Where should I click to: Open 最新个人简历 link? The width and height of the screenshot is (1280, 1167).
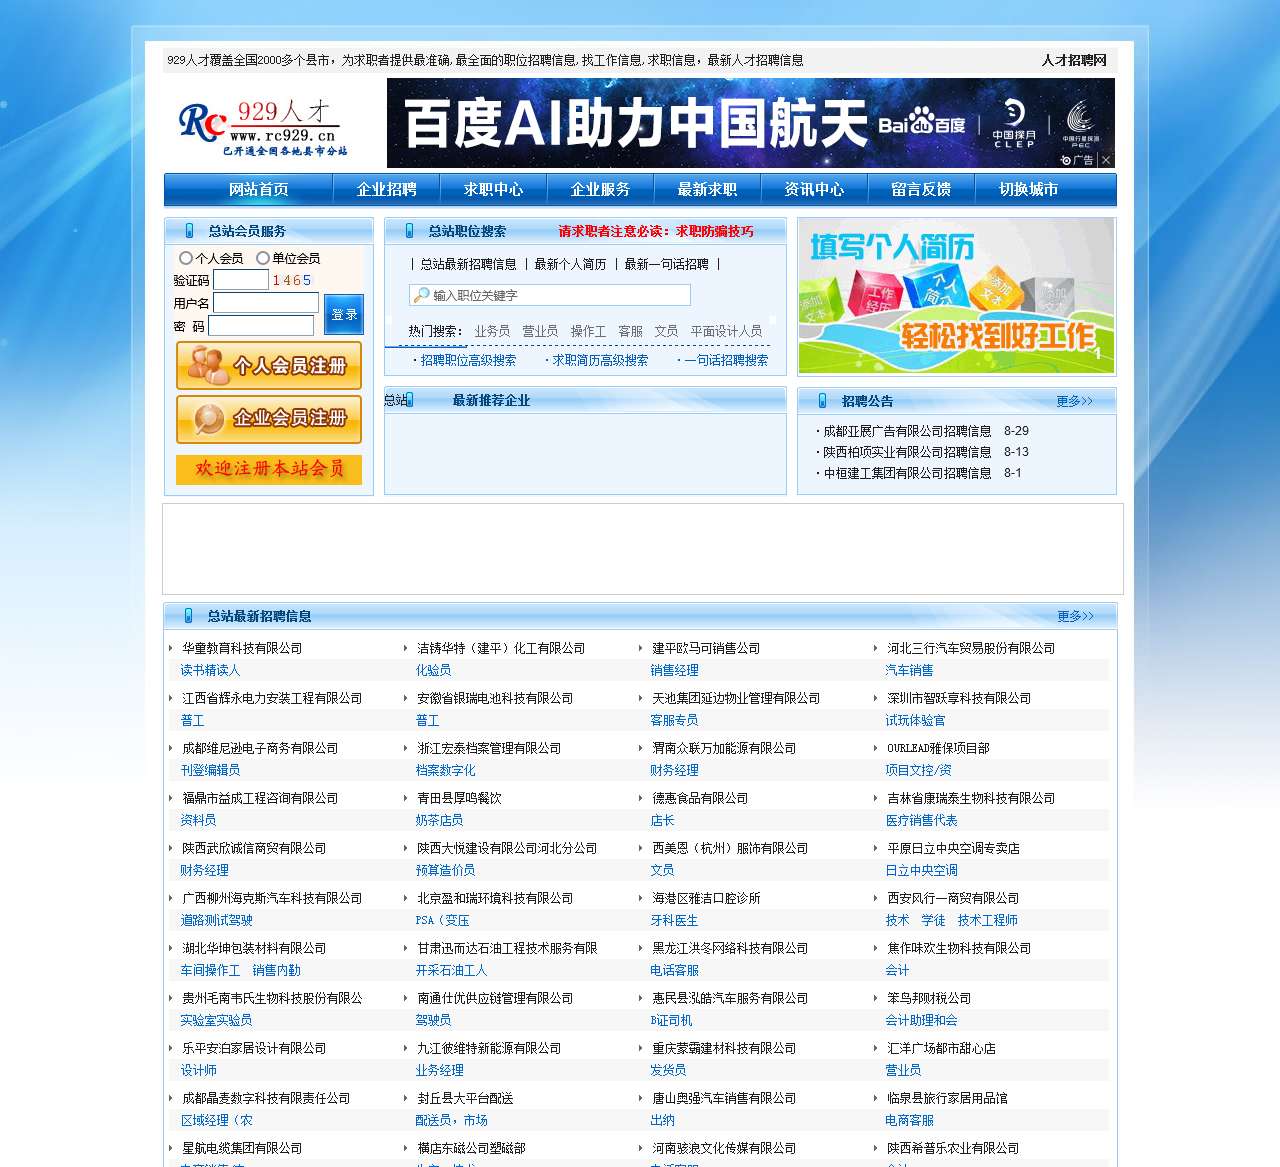[x=570, y=264]
